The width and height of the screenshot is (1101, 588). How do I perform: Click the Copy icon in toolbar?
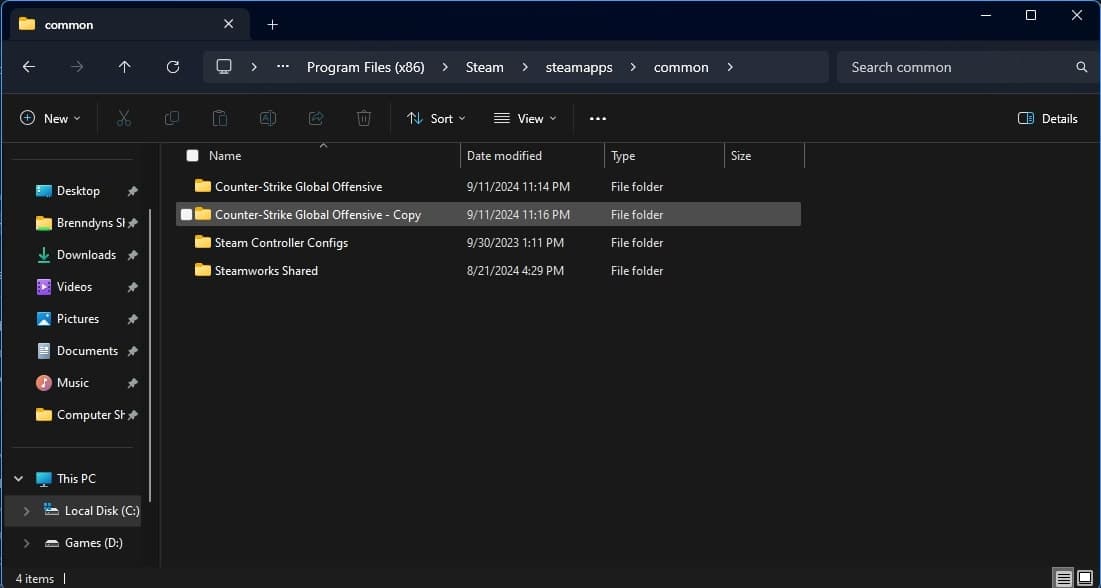tap(172, 118)
